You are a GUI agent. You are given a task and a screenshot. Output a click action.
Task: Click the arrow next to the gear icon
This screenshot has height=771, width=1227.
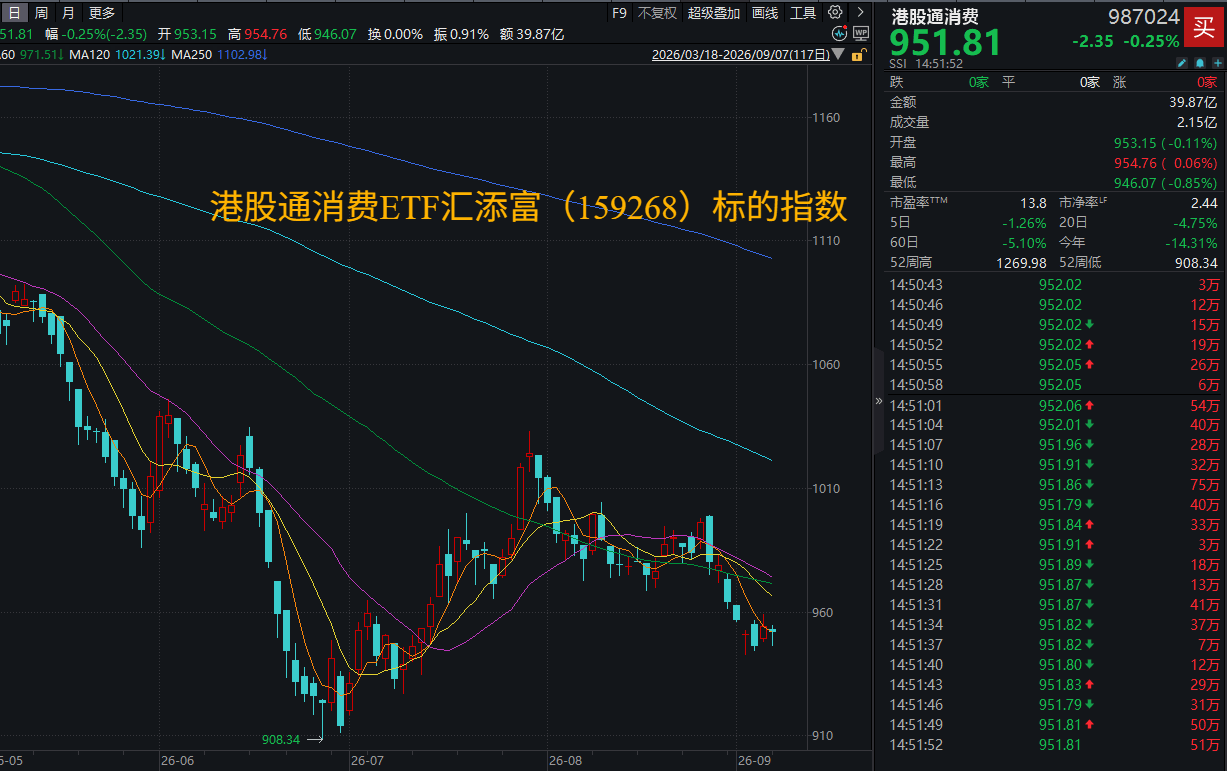pos(862,10)
